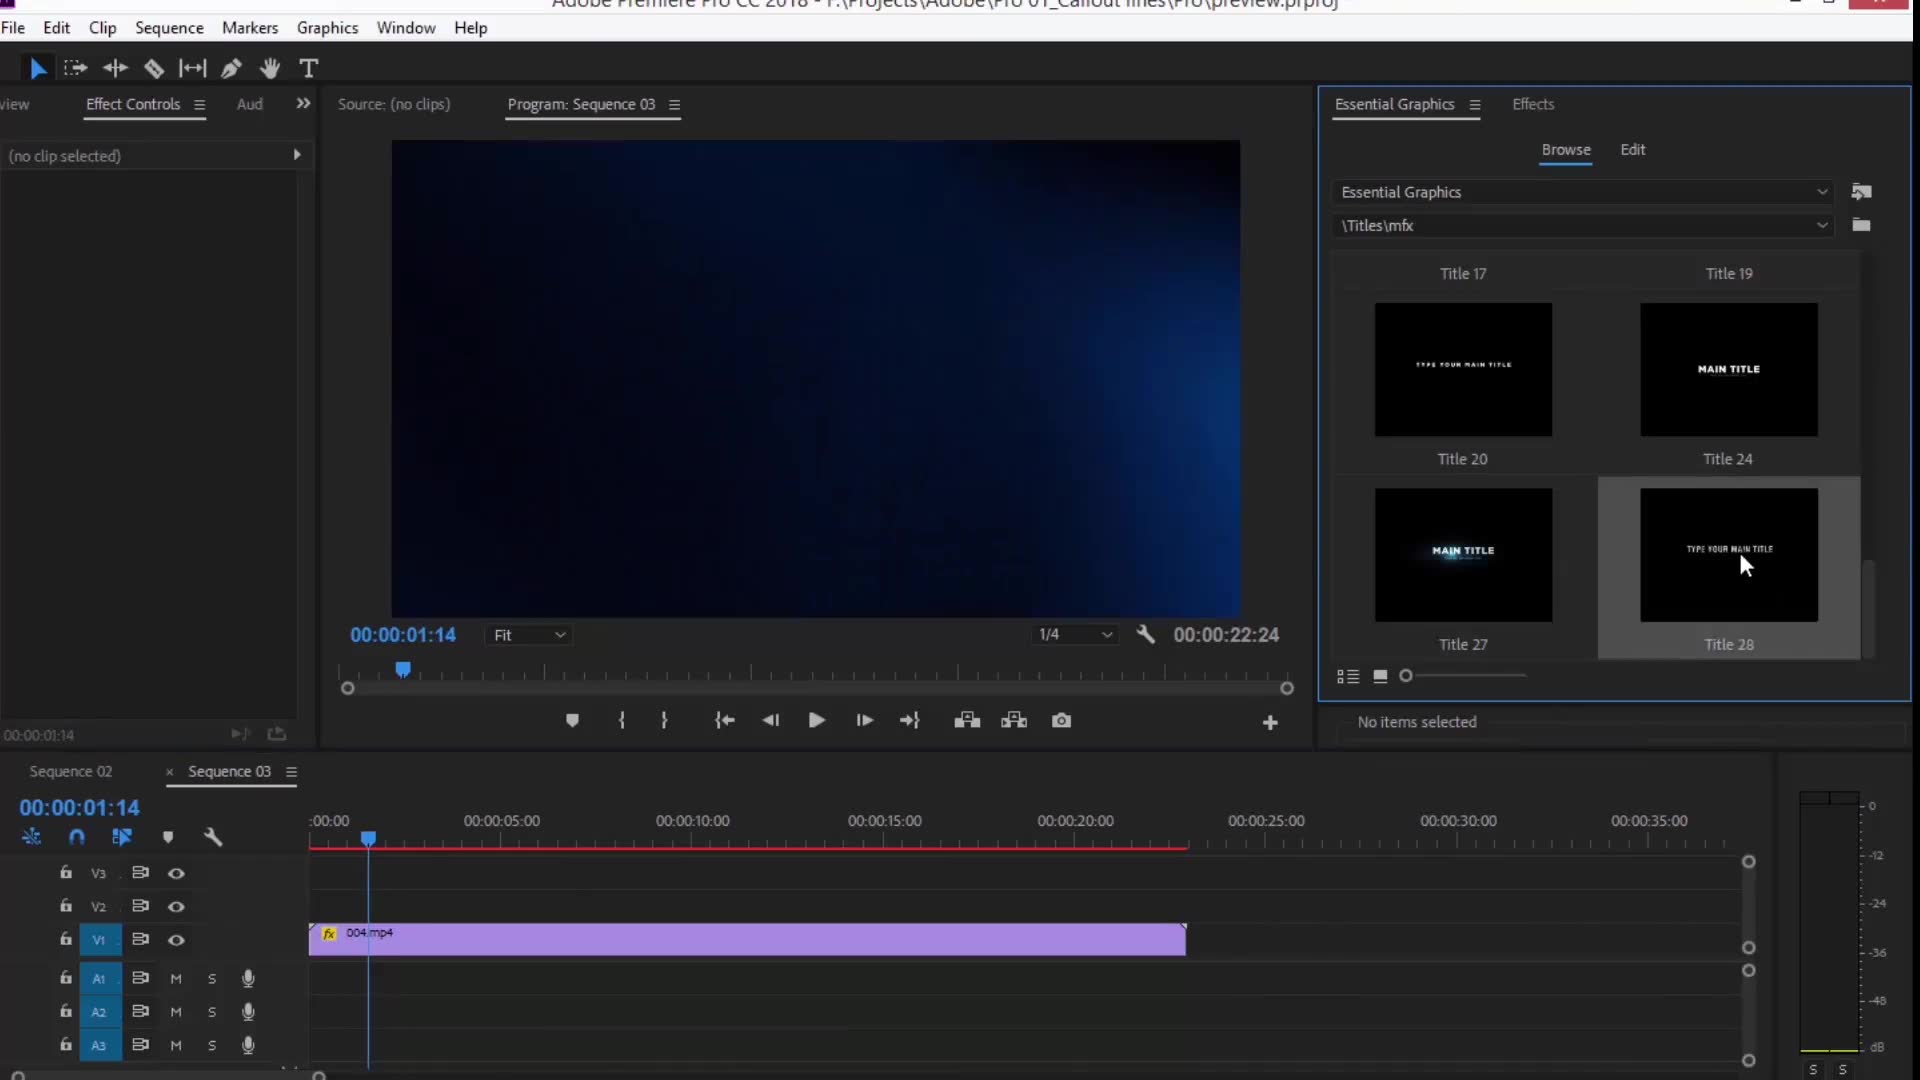
Task: Open the \Titles\mfx folder dropdown
Action: [x=1585, y=225]
